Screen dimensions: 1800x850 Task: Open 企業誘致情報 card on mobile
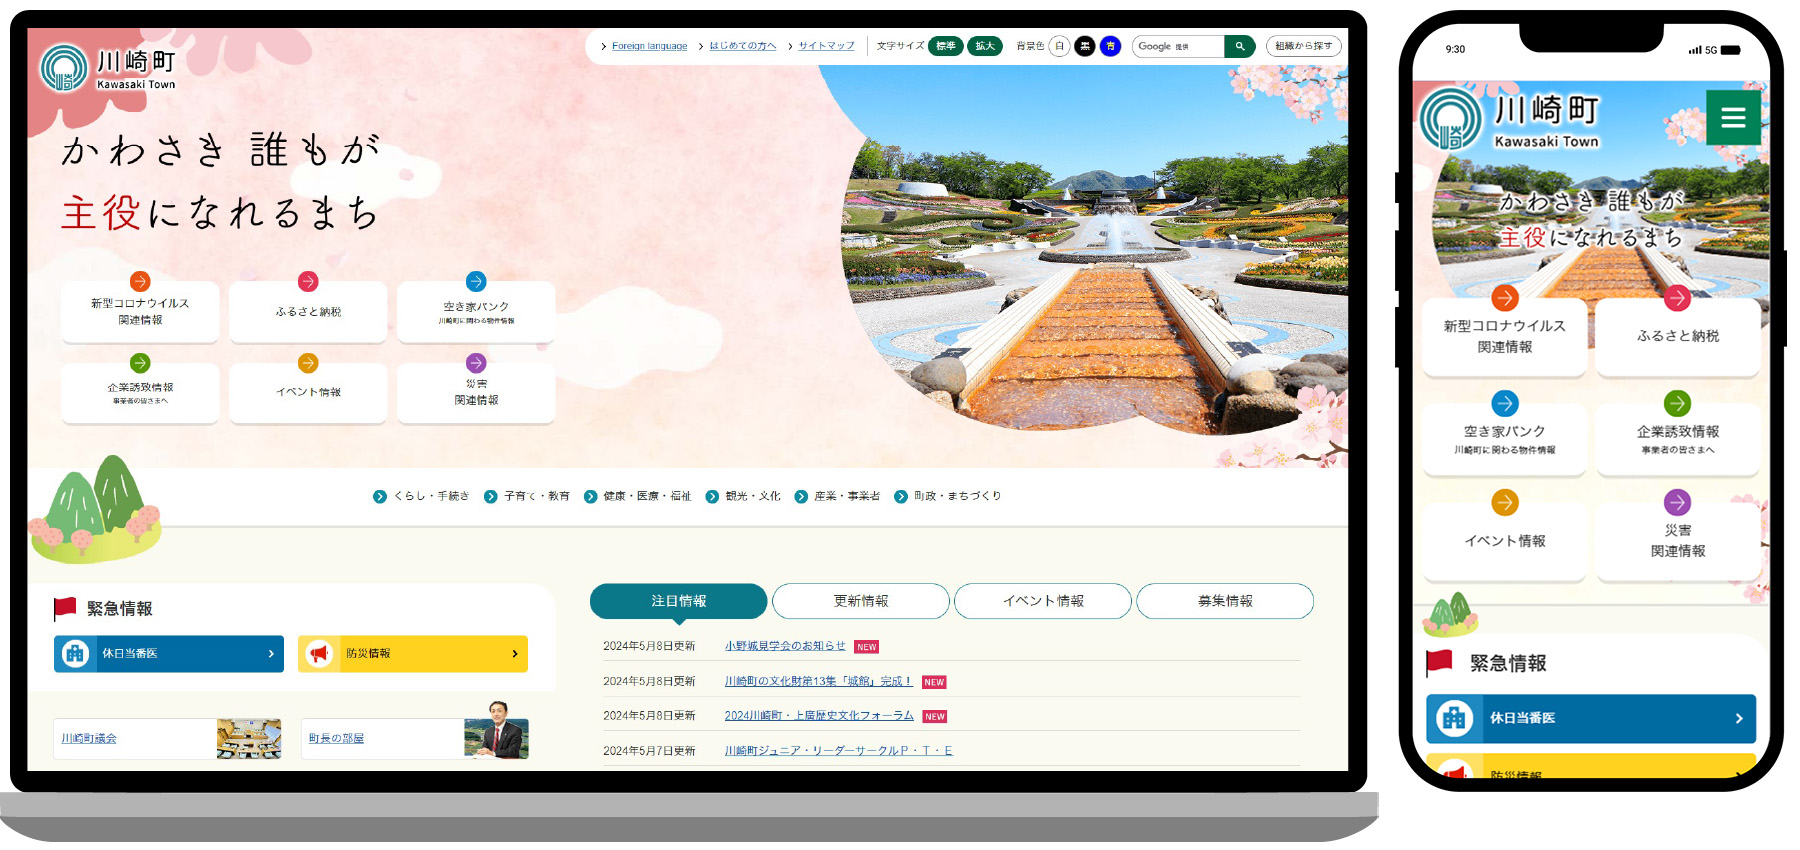[1678, 440]
